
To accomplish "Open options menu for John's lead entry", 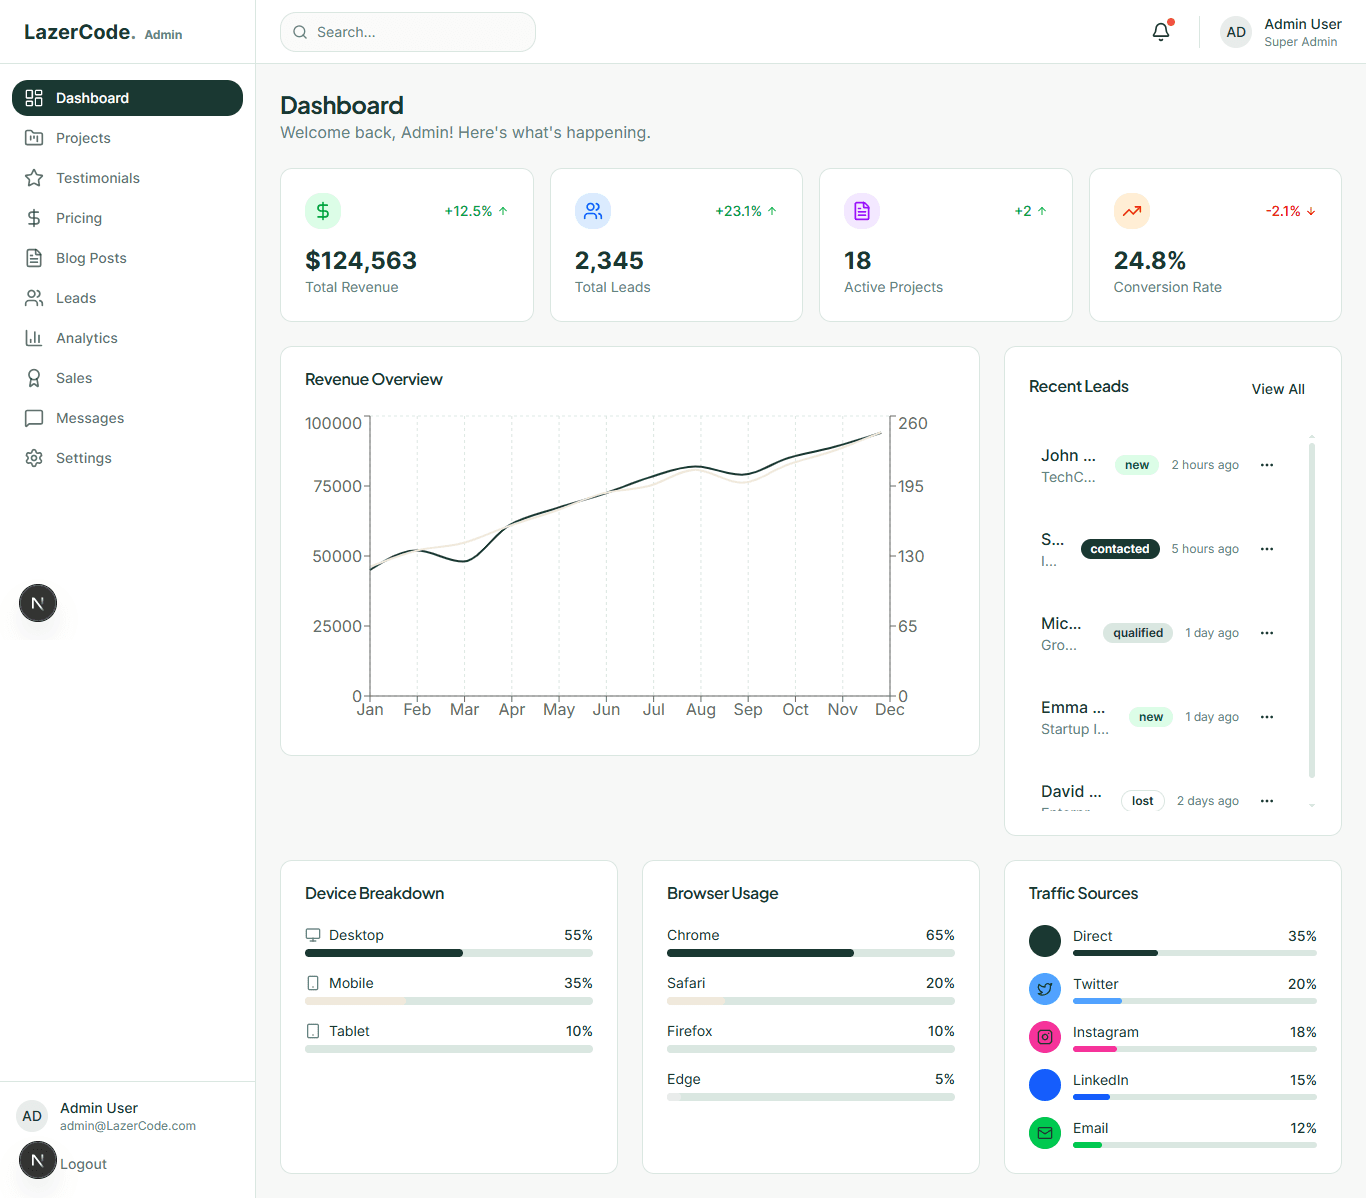I will click(x=1267, y=464).
